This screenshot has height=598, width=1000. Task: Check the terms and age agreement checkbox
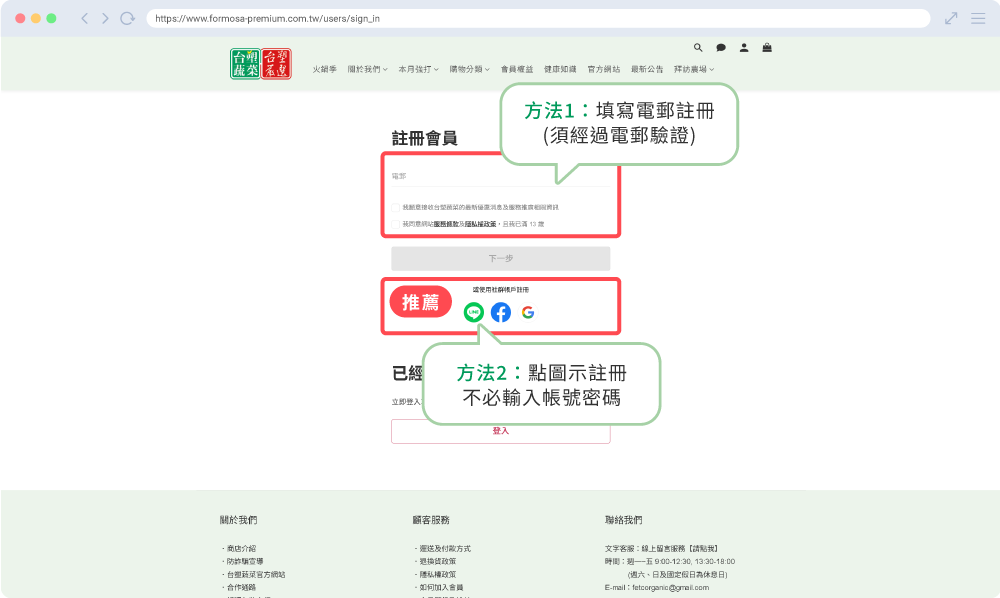point(394,223)
